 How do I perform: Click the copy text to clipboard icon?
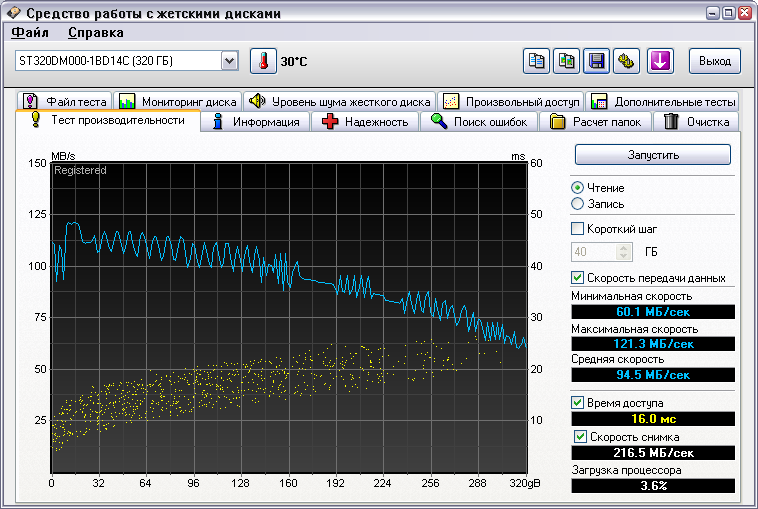537,61
